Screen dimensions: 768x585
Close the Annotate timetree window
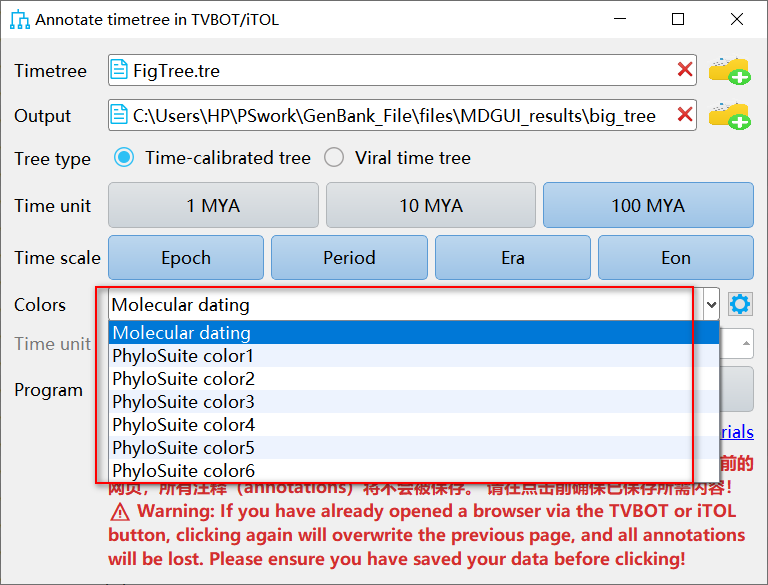click(x=737, y=19)
